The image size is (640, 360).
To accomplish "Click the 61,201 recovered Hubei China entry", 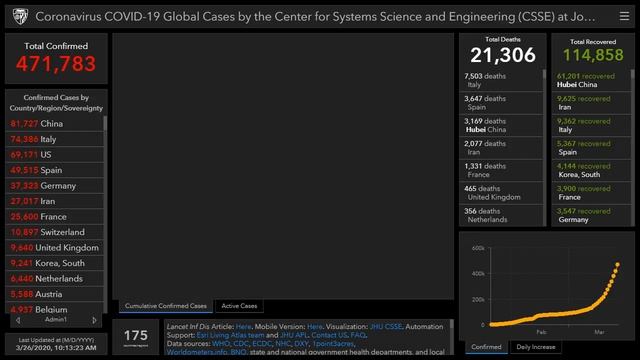I will (591, 80).
